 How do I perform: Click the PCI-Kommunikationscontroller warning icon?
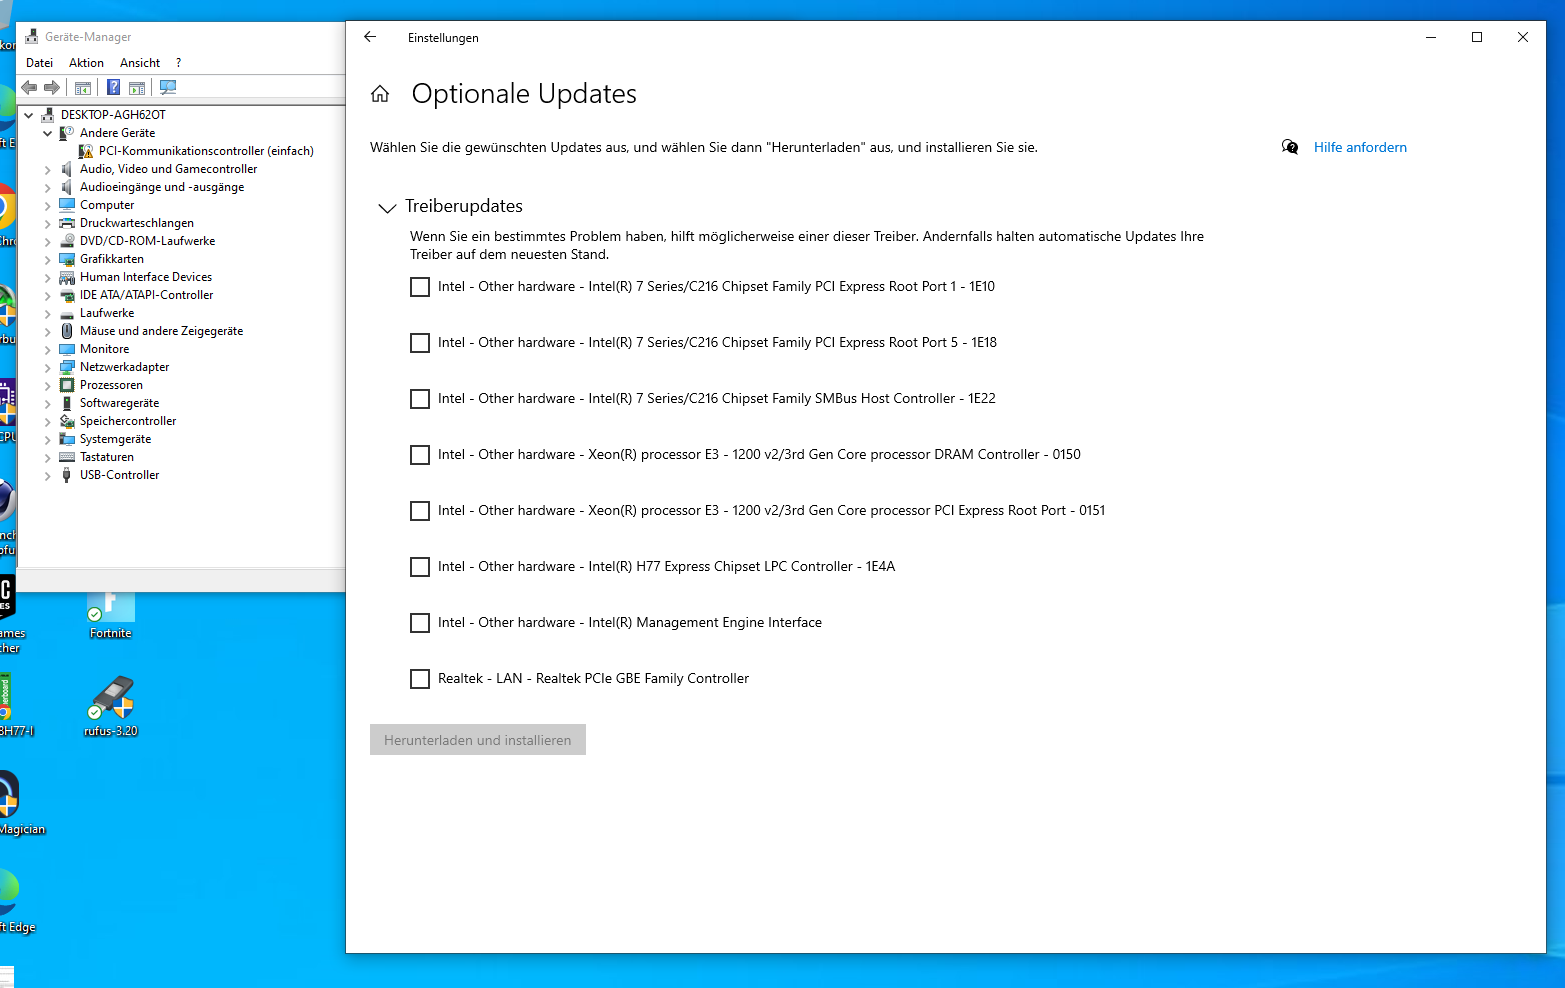(x=86, y=151)
